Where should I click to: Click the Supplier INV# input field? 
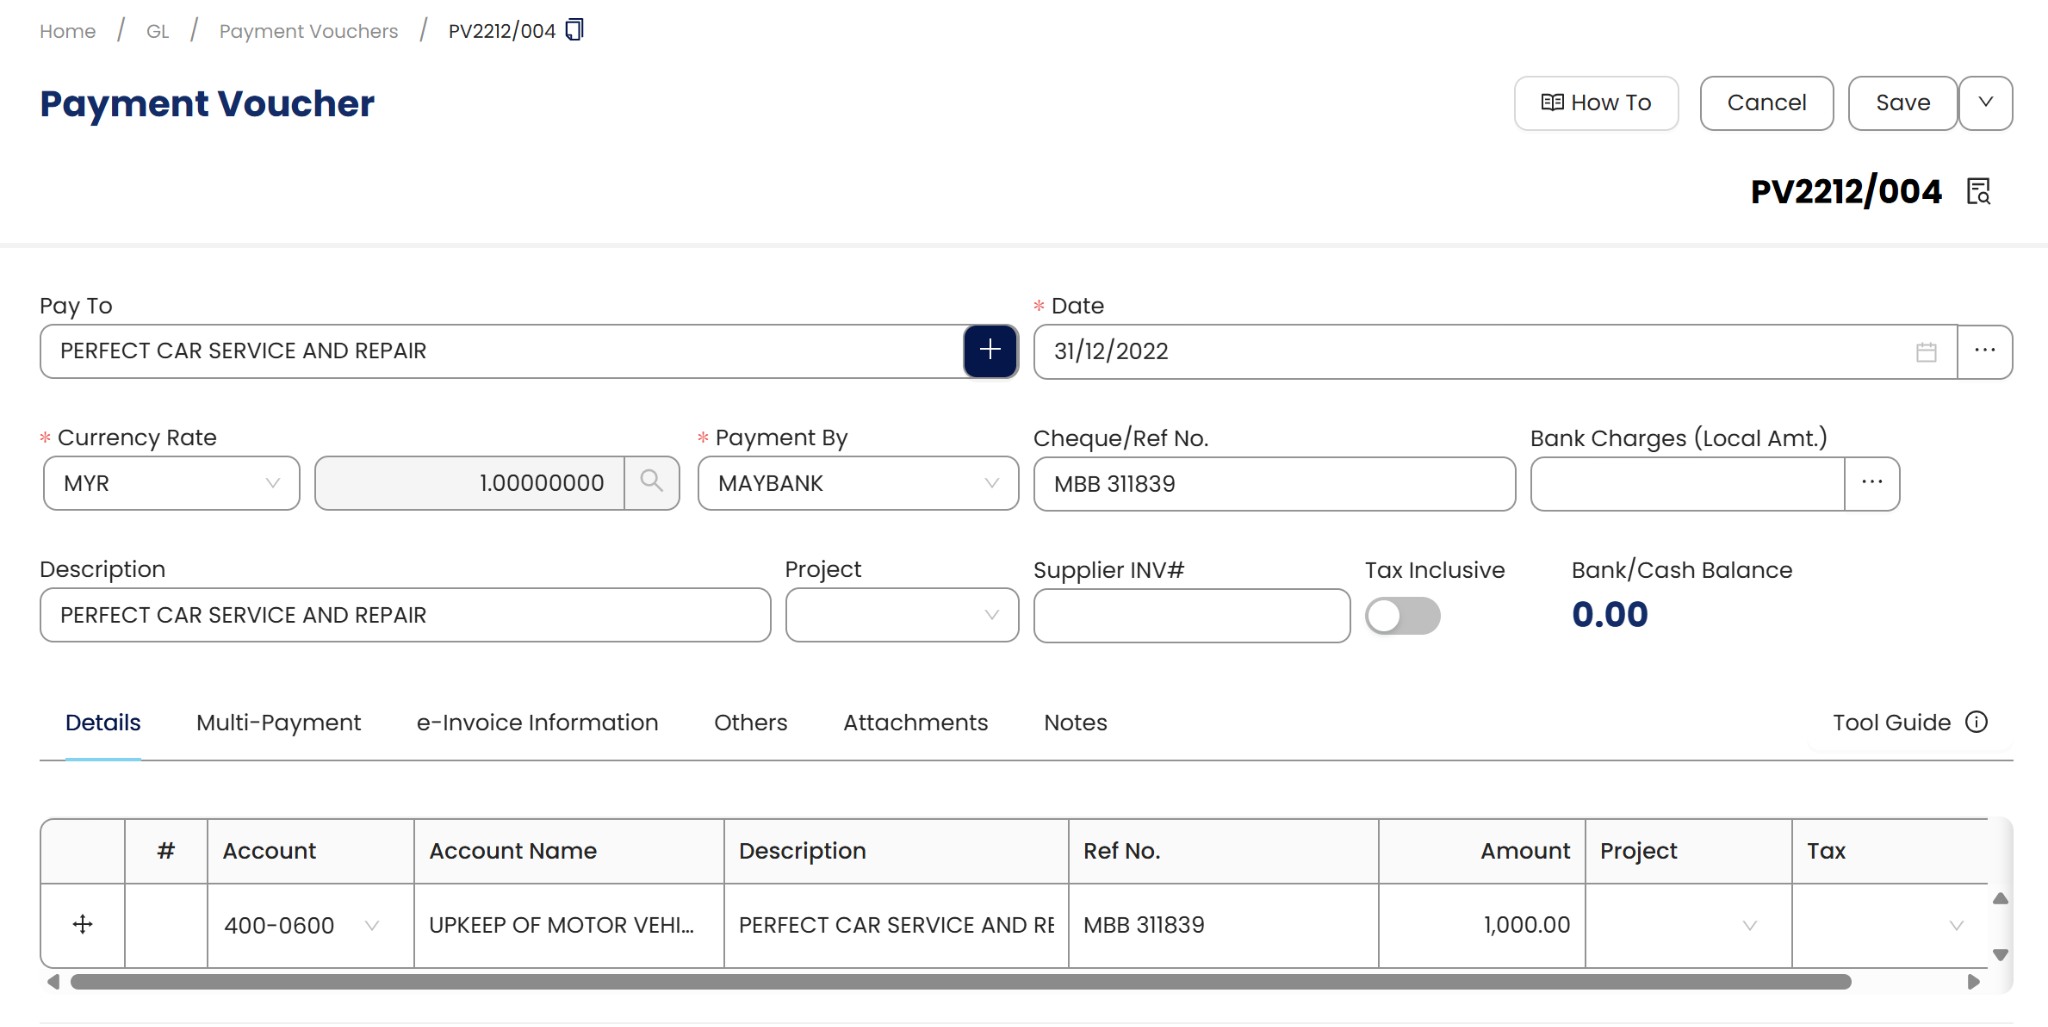pos(1191,616)
